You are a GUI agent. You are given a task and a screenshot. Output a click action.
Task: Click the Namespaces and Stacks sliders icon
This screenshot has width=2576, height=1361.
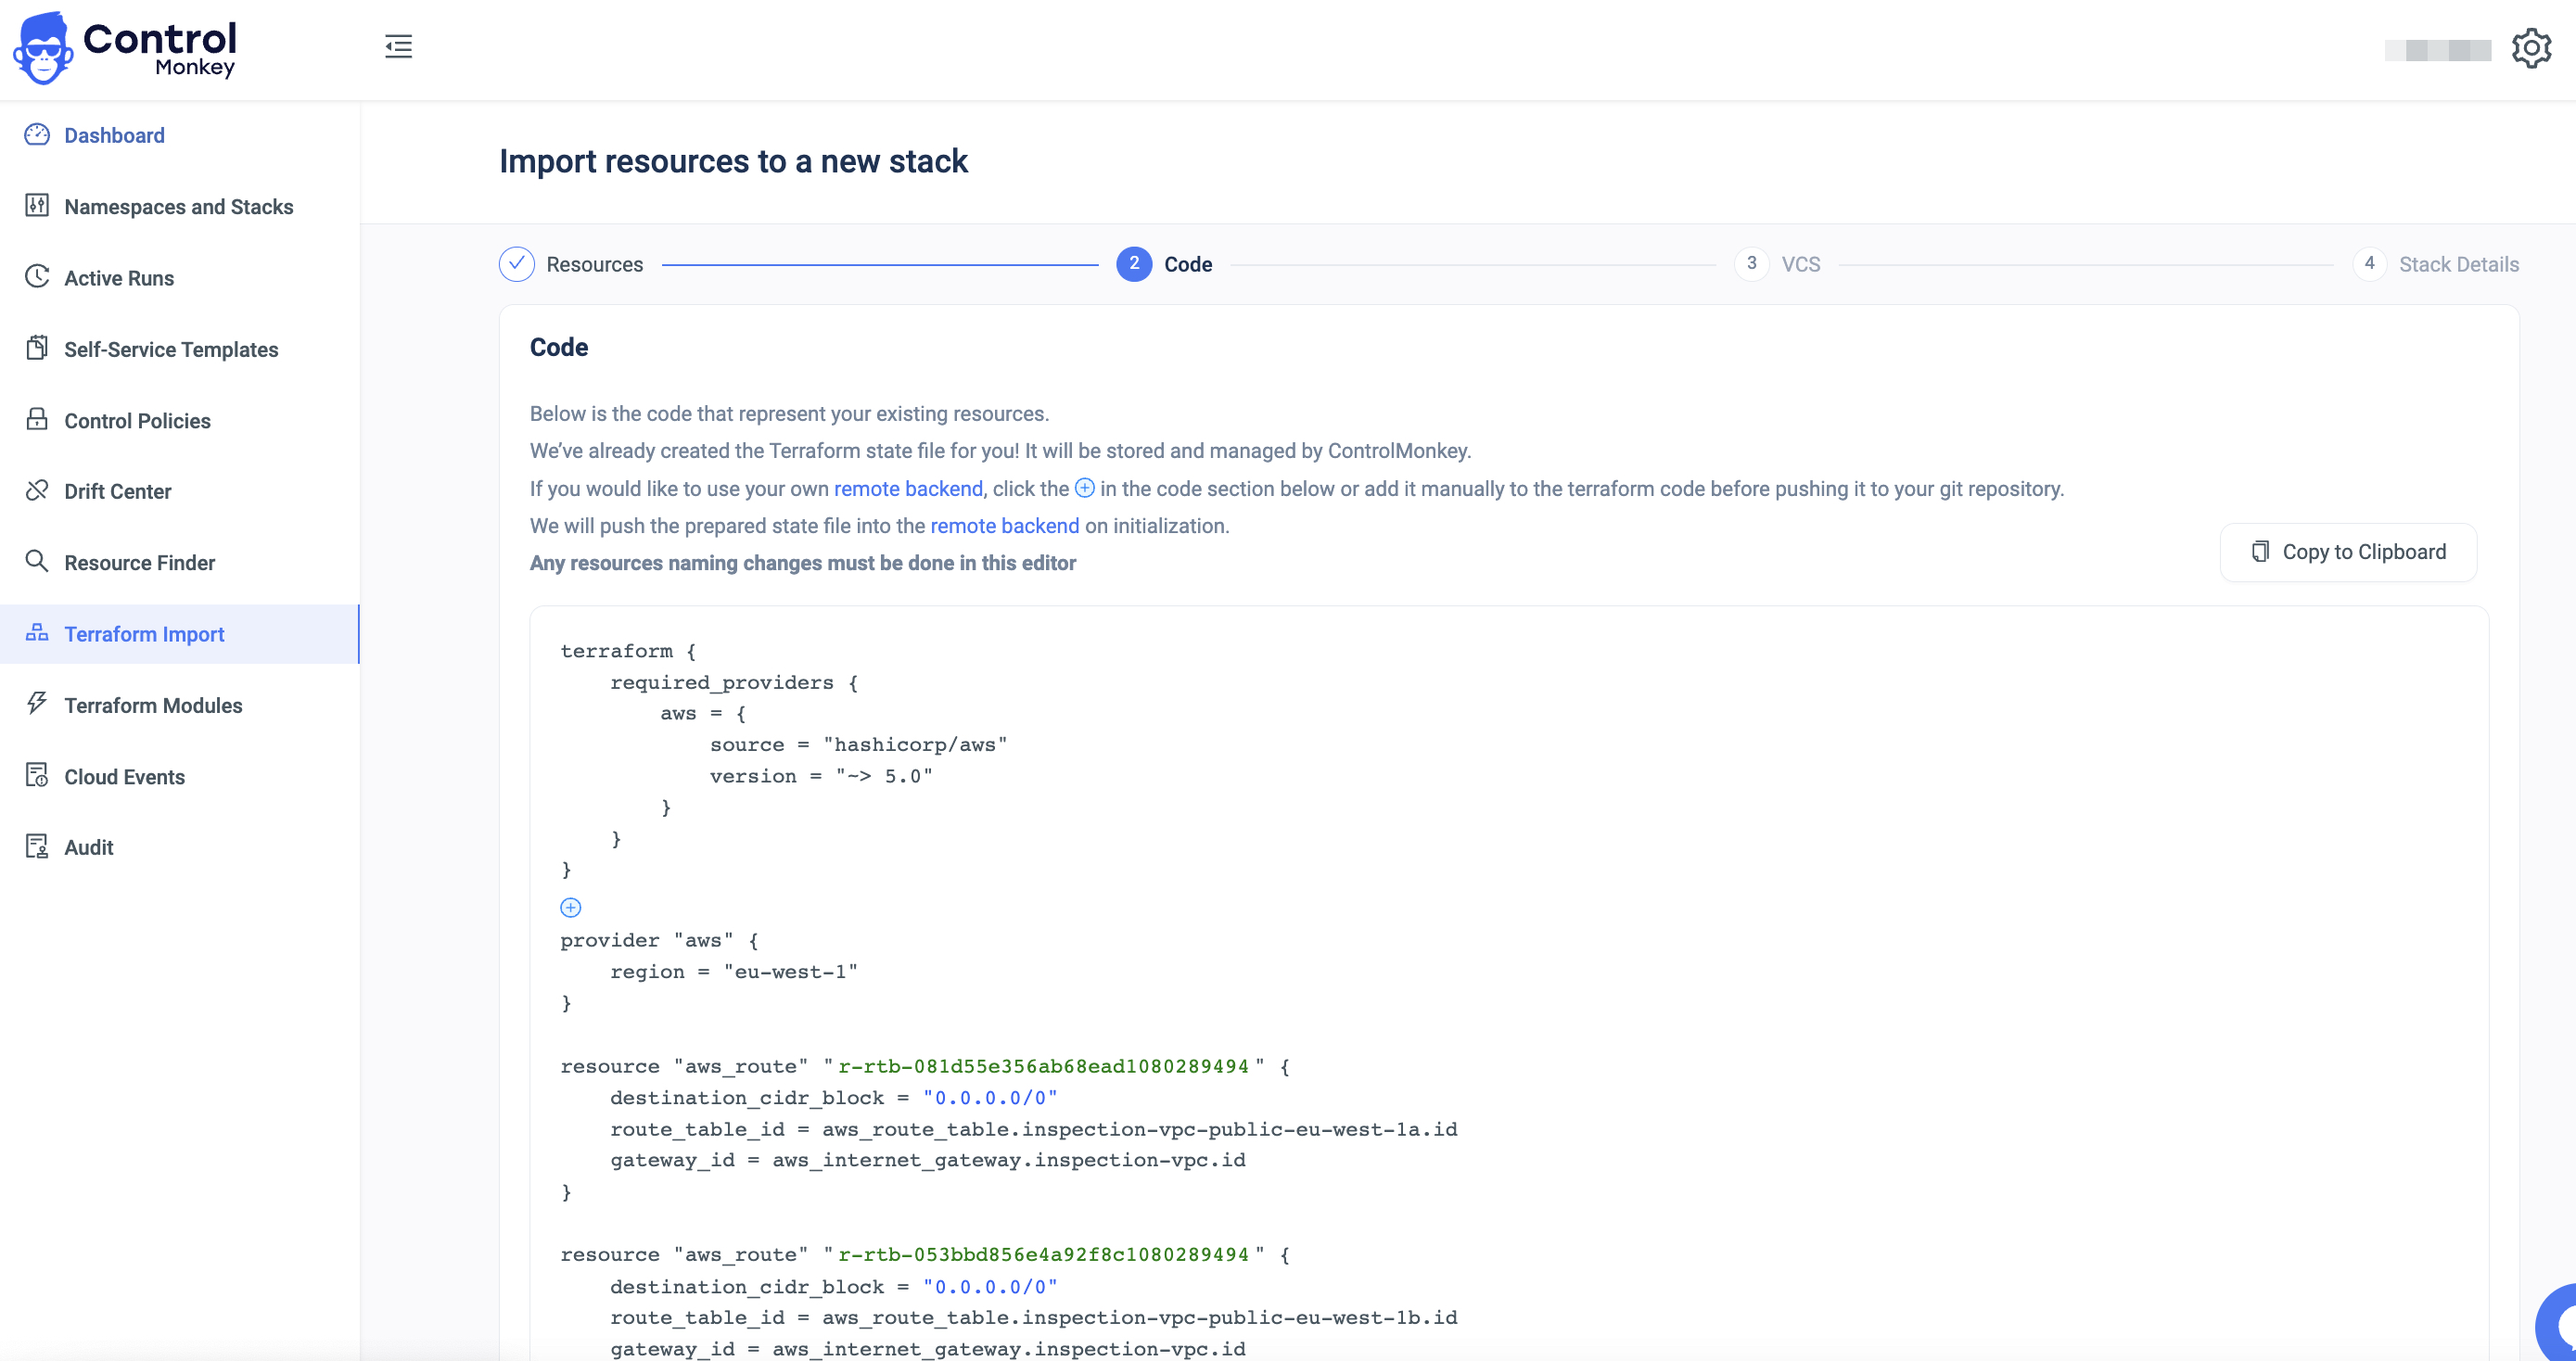pyautogui.click(x=37, y=205)
